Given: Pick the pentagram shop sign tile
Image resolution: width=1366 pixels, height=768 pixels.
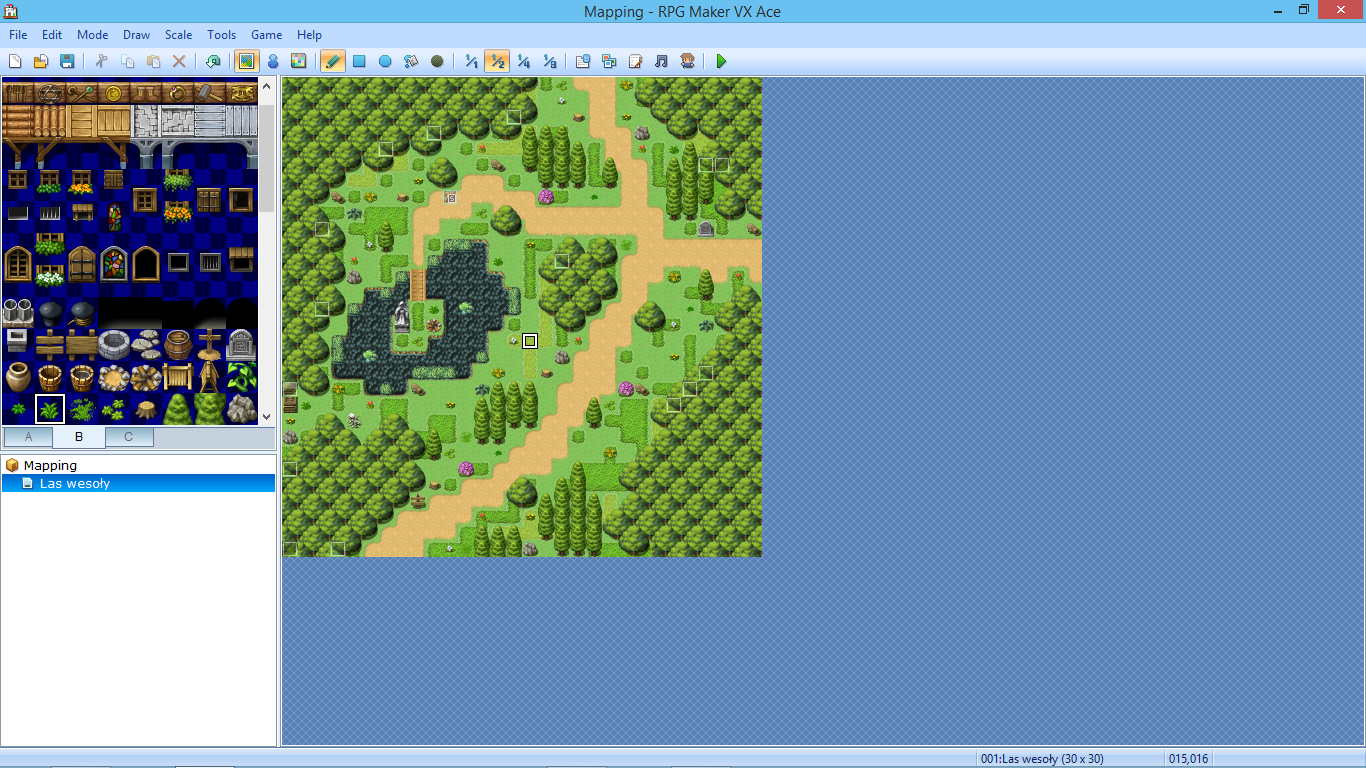Looking at the screenshot, I should click(x=50, y=93).
